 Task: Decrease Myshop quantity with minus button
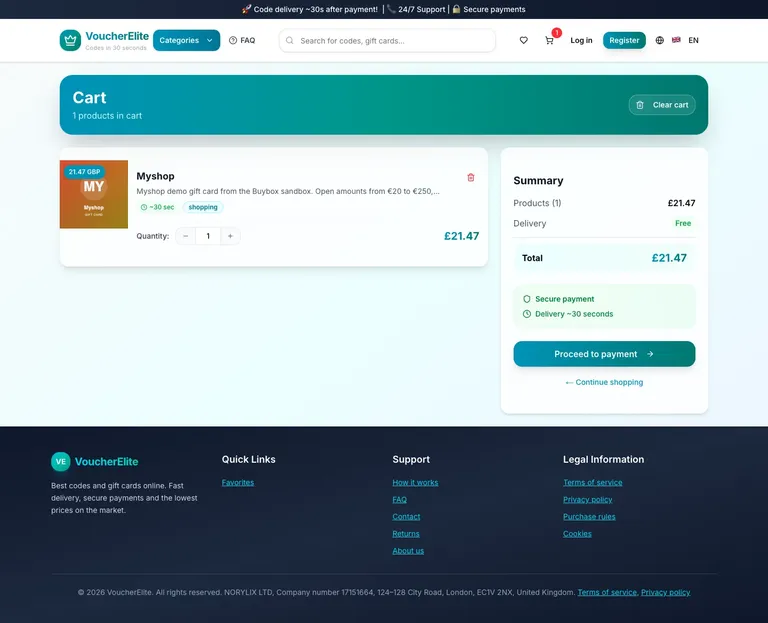coord(186,236)
